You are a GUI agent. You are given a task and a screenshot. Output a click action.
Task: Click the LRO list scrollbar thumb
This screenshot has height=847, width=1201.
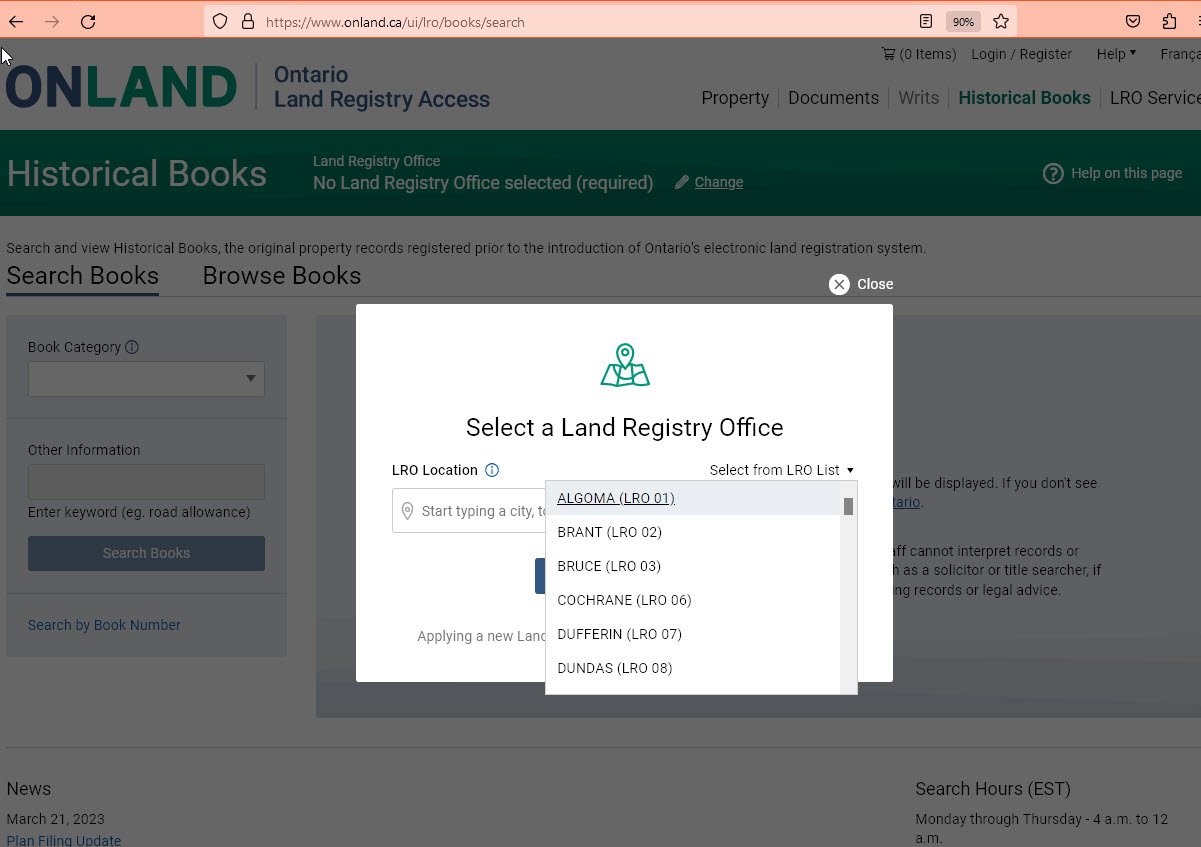[x=848, y=506]
